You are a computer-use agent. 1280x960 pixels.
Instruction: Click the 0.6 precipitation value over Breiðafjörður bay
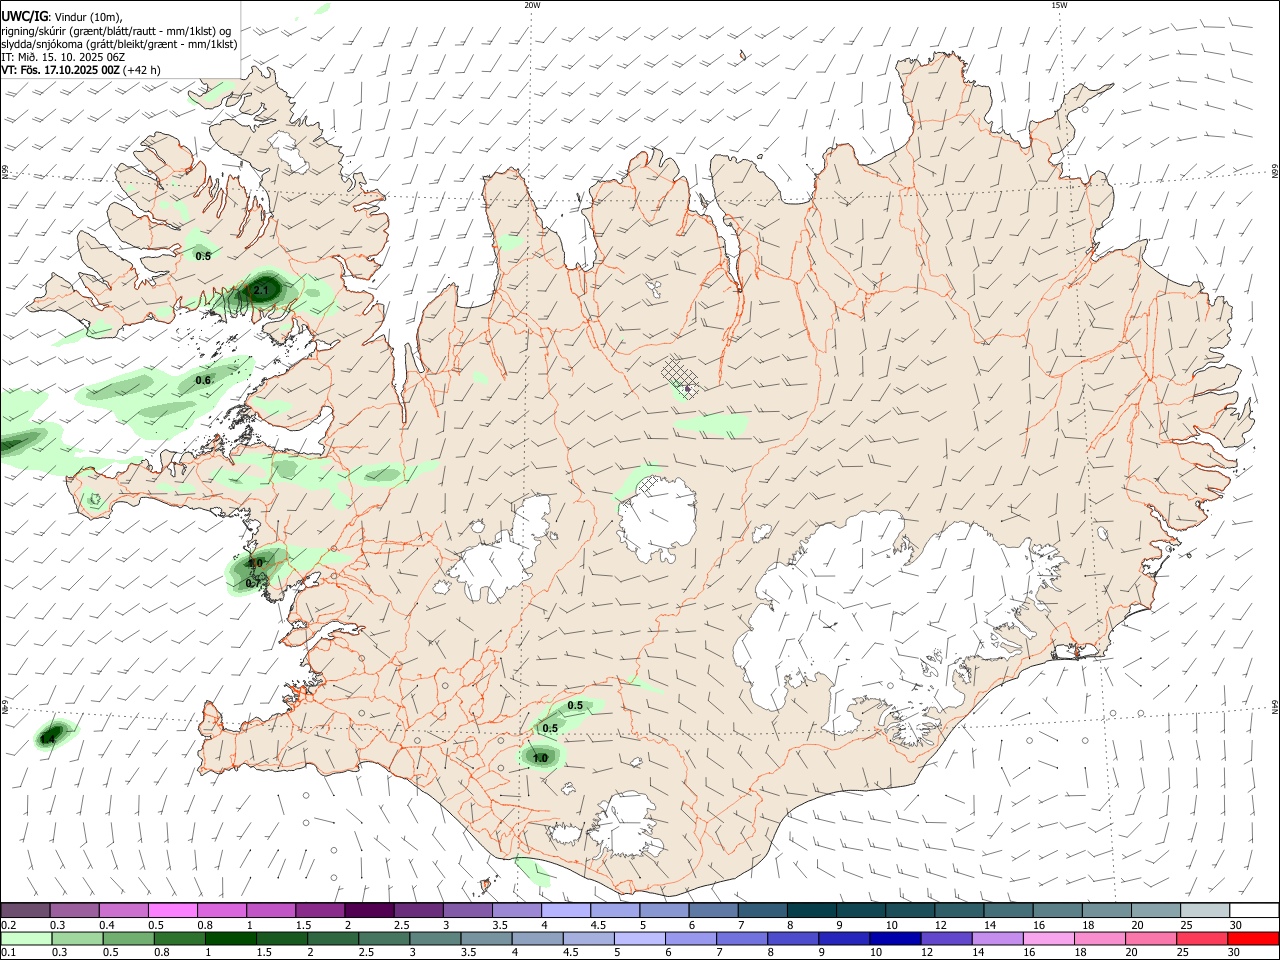click(x=203, y=380)
